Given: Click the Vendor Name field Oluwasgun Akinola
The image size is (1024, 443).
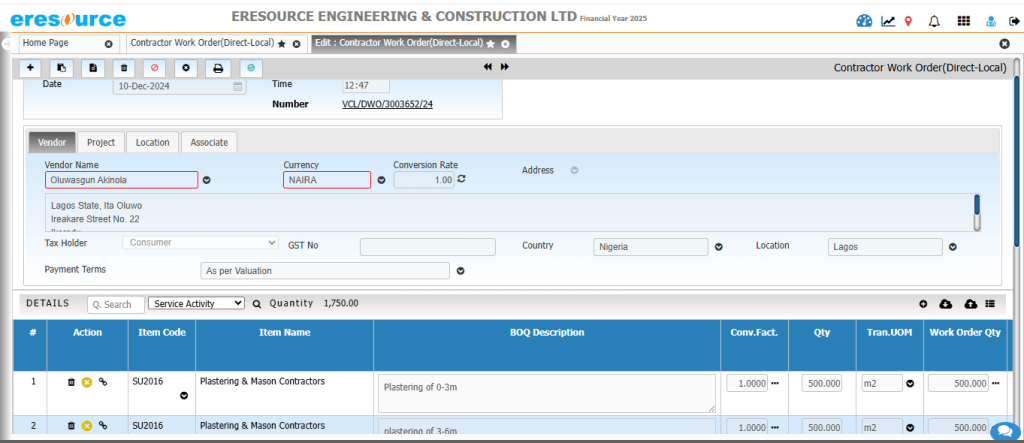Looking at the screenshot, I should 121,180.
